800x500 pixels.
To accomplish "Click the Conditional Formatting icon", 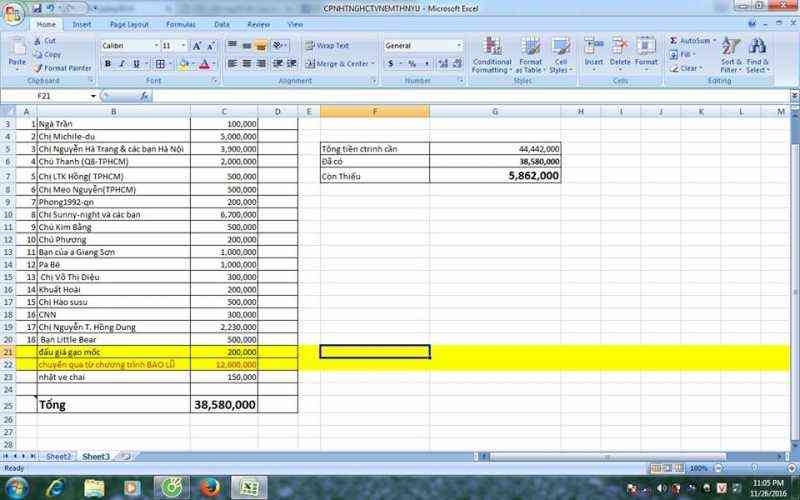I will coord(491,47).
